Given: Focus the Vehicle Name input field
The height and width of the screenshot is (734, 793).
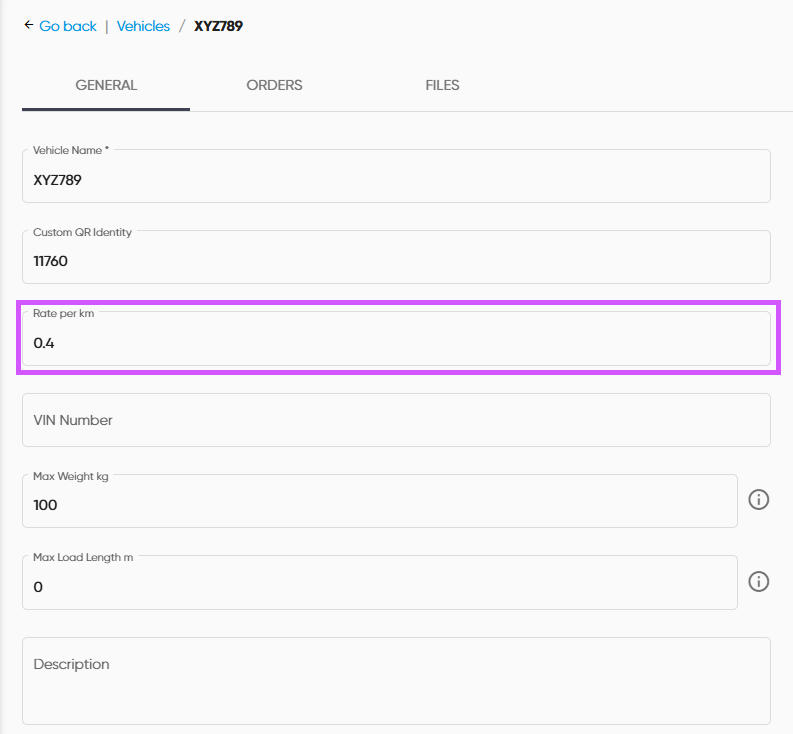Looking at the screenshot, I should pyautogui.click(x=396, y=180).
